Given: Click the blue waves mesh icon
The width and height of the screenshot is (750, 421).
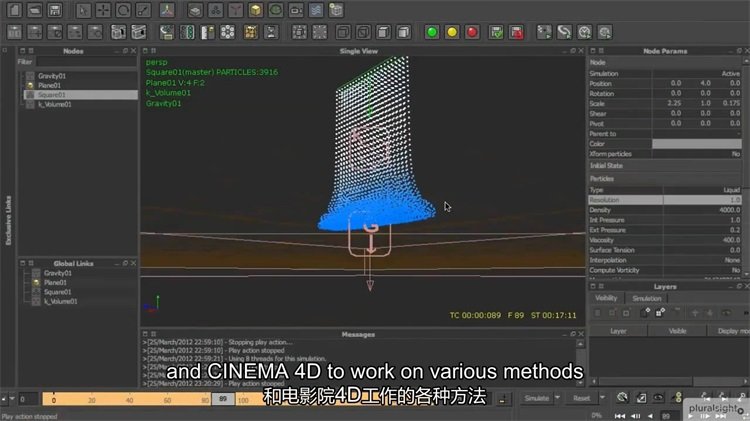Looking at the screenshot, I should (316, 10).
